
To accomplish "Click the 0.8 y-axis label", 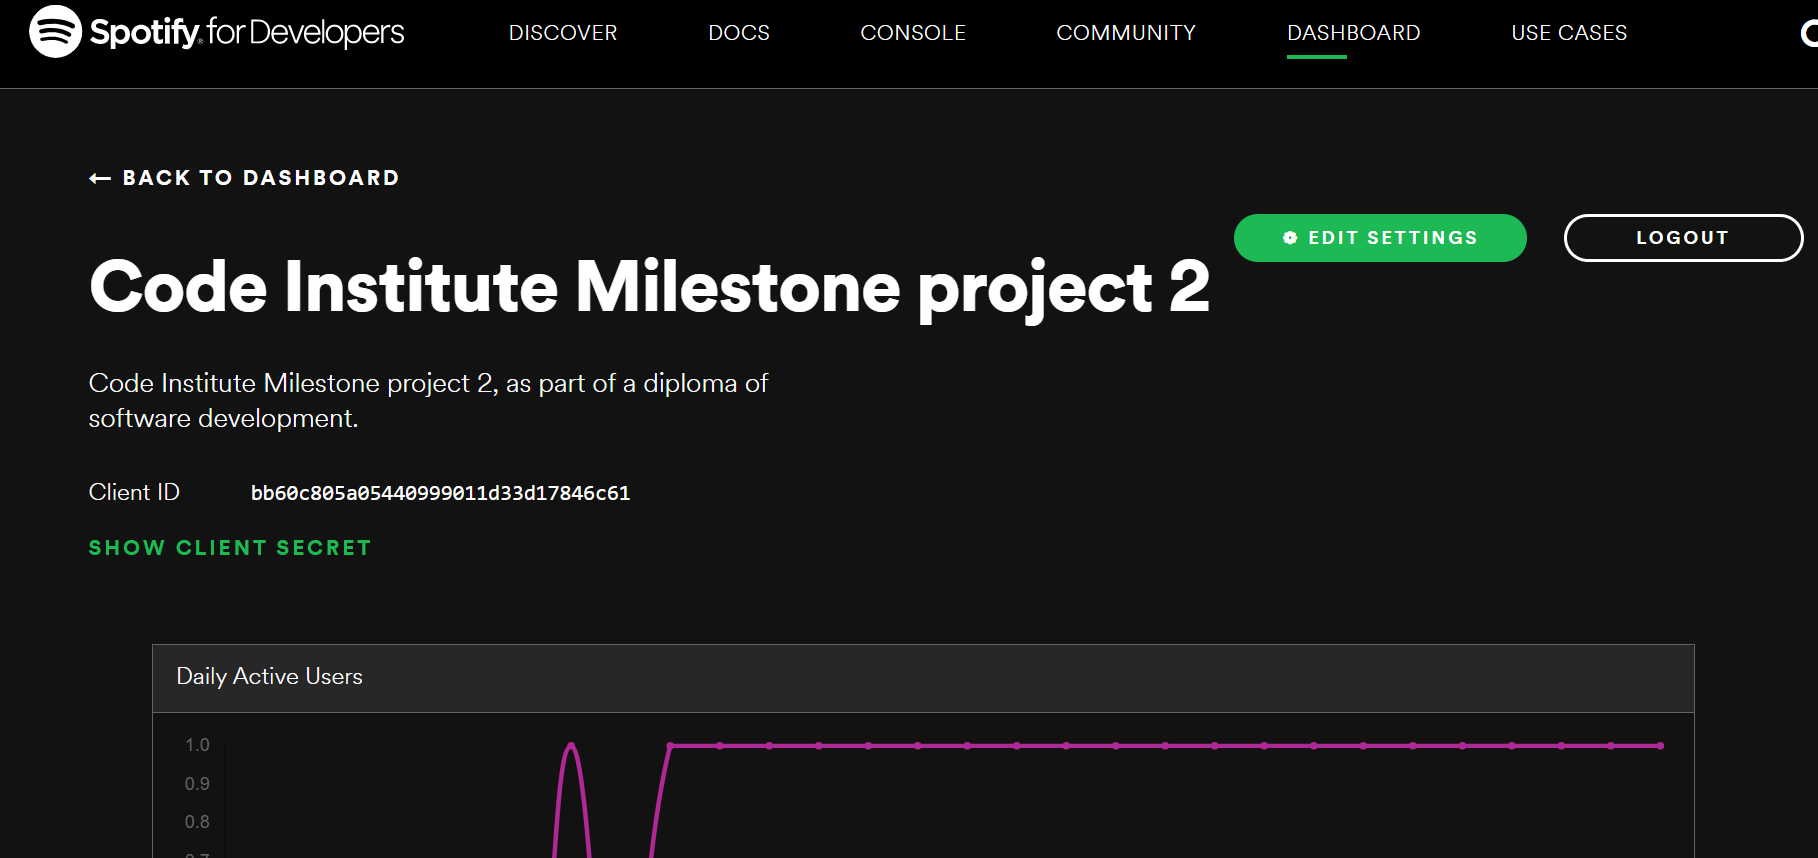I will tap(197, 822).
